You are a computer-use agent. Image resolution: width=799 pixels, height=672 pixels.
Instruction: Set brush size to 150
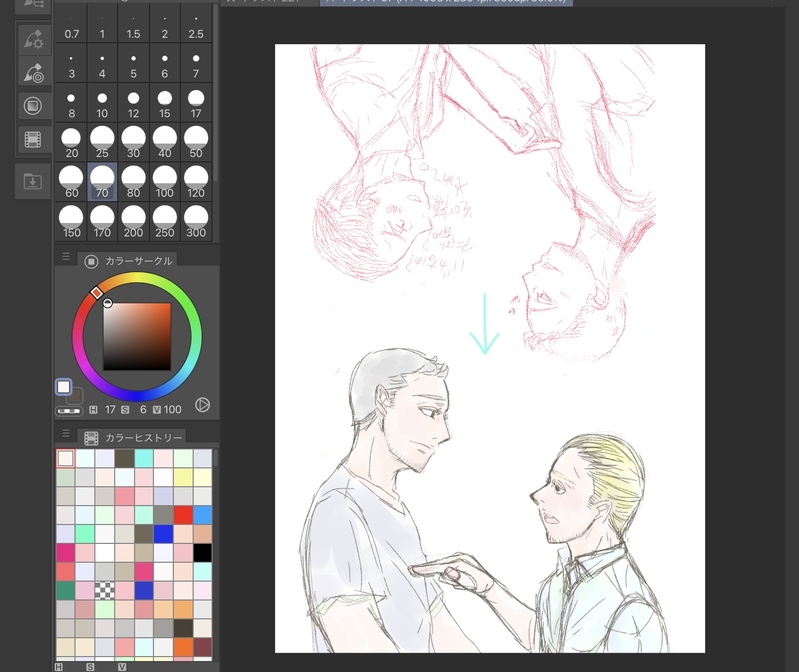[71, 222]
